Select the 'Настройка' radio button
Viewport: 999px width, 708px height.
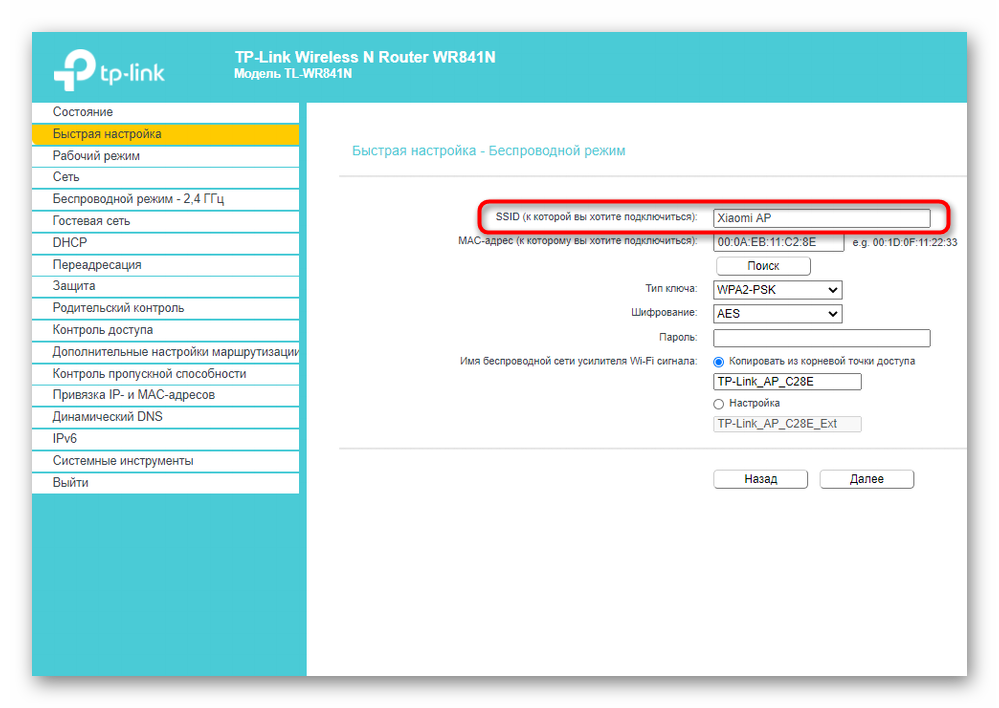718,404
